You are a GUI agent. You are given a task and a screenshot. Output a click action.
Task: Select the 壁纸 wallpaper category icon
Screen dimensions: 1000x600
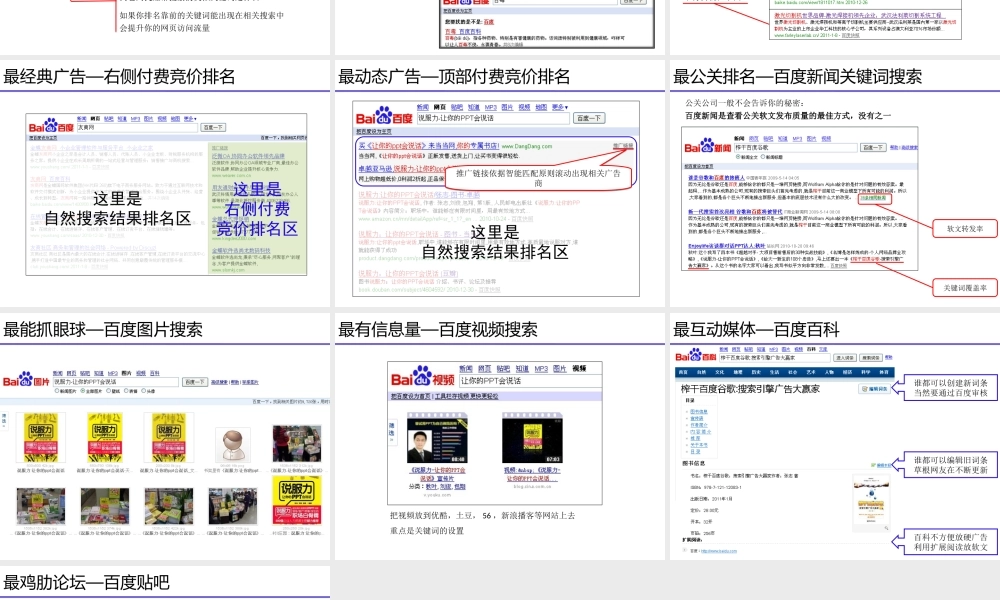pyautogui.click(x=108, y=391)
